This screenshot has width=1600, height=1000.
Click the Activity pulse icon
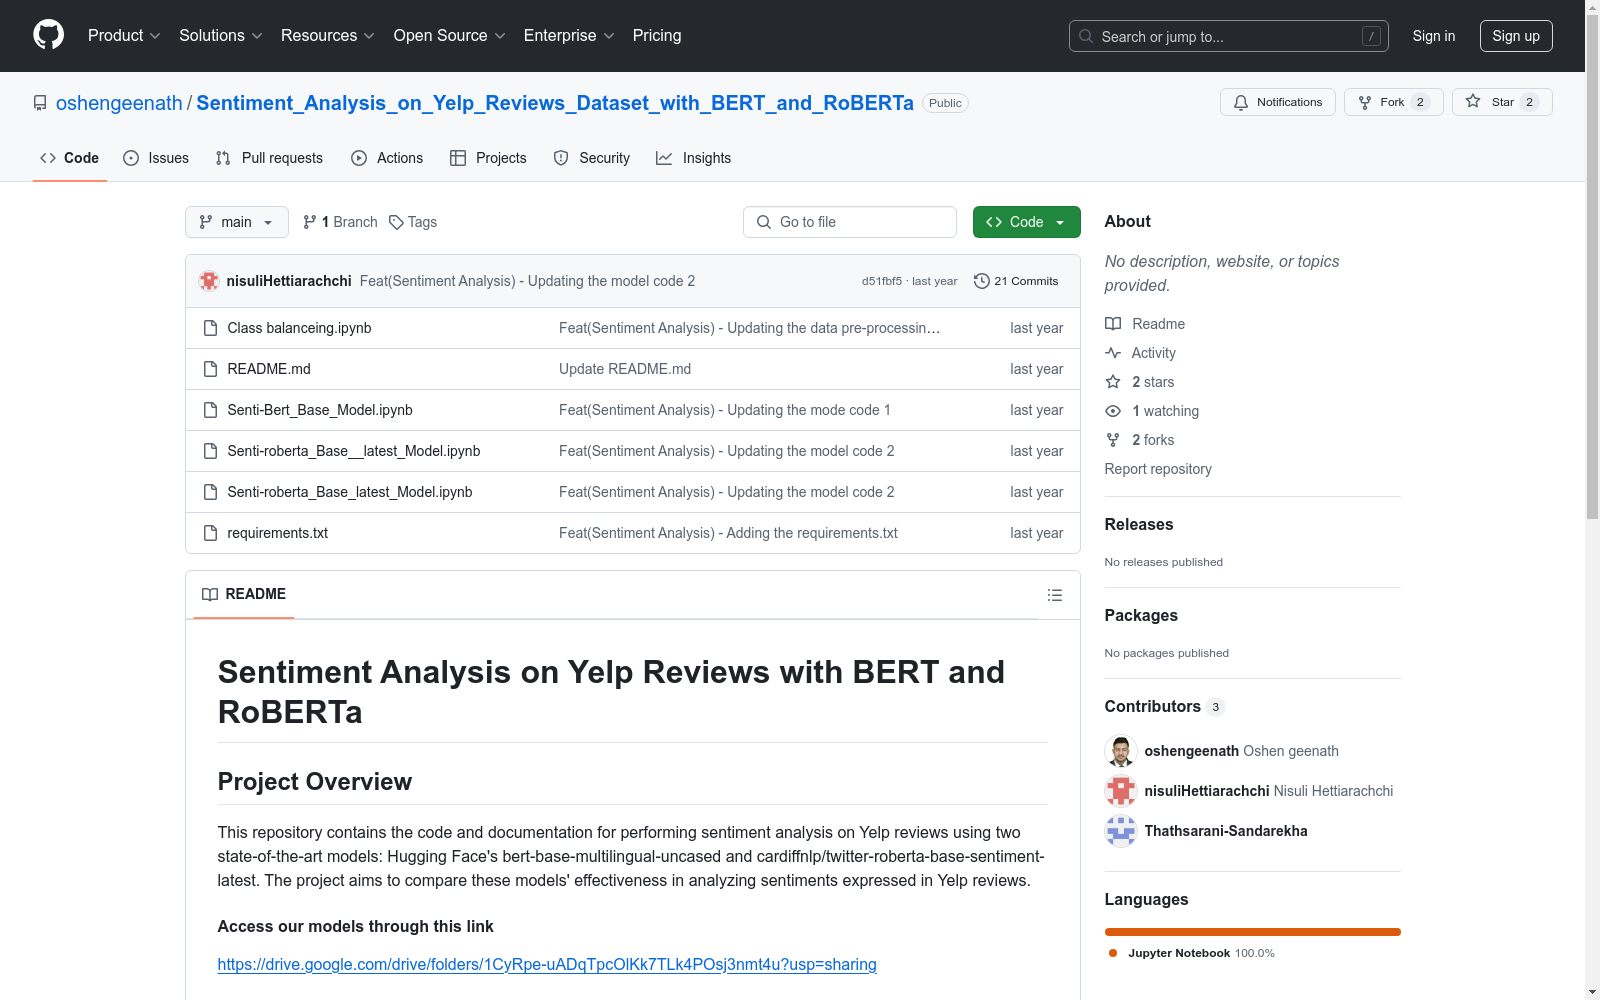tap(1113, 353)
